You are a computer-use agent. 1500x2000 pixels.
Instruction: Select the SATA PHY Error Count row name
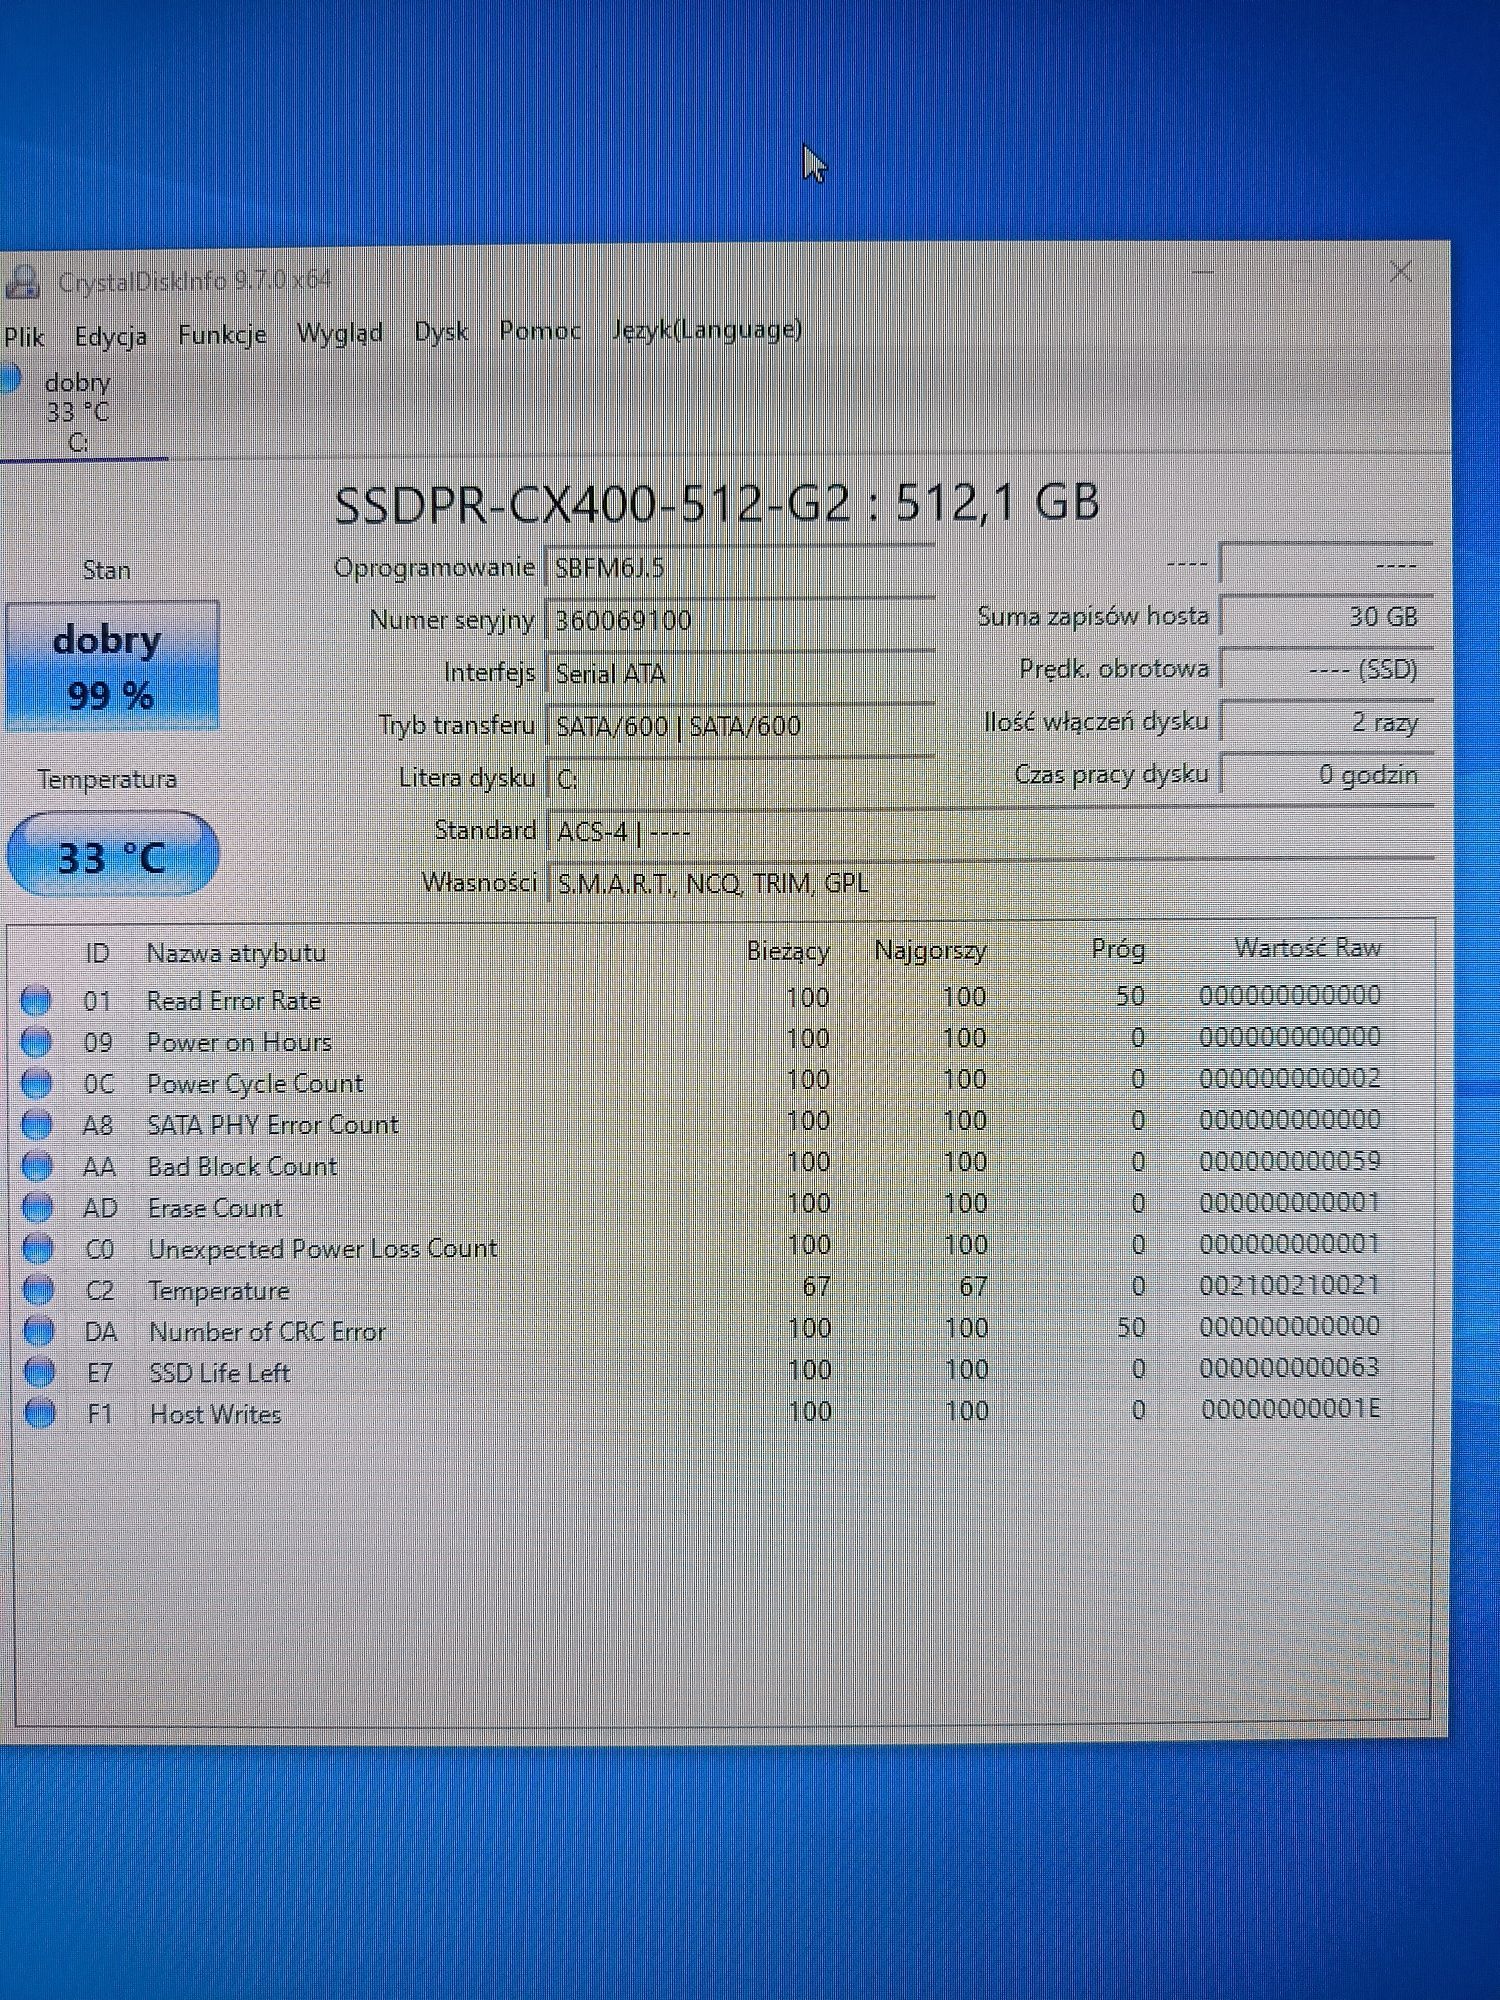coord(273,1125)
